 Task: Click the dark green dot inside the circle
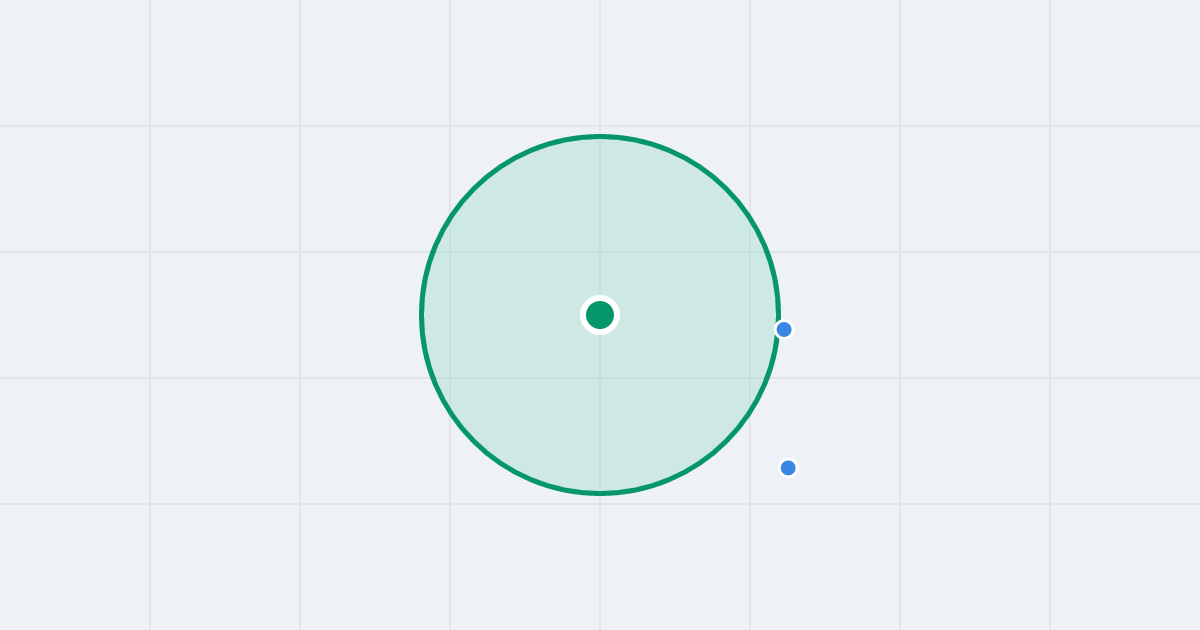coord(600,315)
